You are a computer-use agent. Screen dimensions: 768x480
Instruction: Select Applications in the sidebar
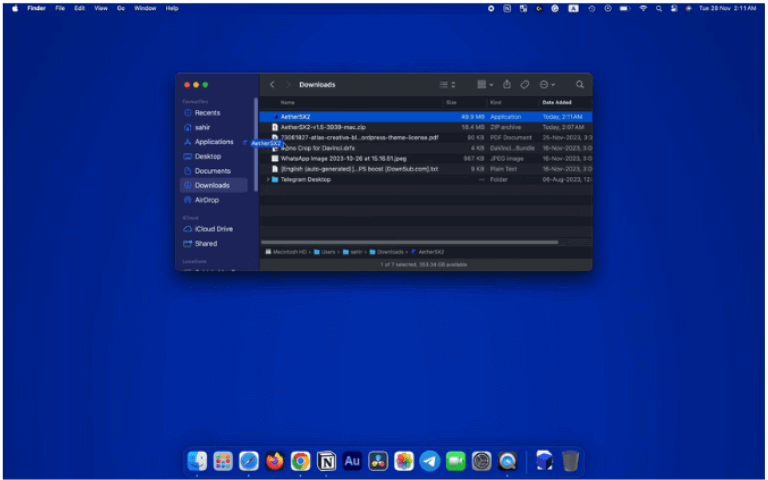pyautogui.click(x=214, y=142)
